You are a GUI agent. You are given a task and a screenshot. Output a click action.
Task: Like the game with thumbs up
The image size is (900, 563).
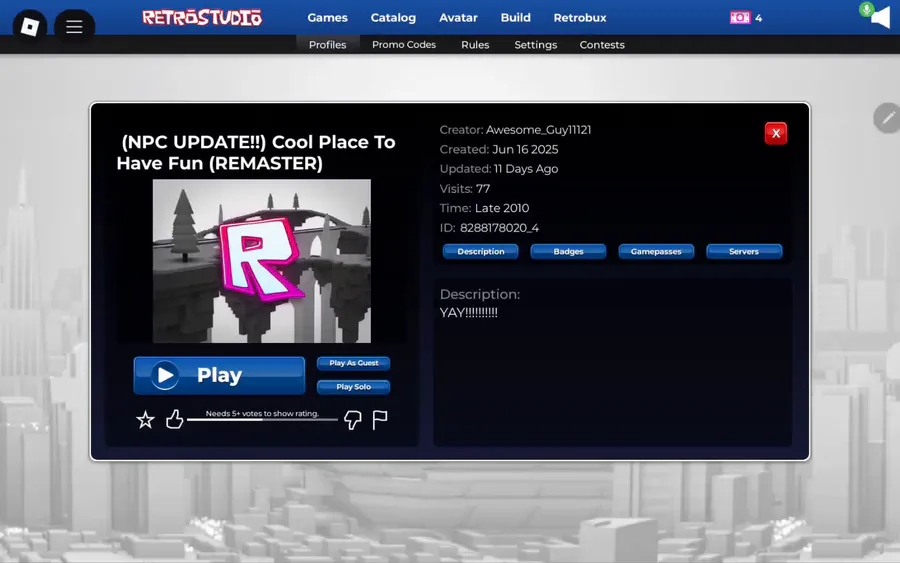[x=174, y=420]
